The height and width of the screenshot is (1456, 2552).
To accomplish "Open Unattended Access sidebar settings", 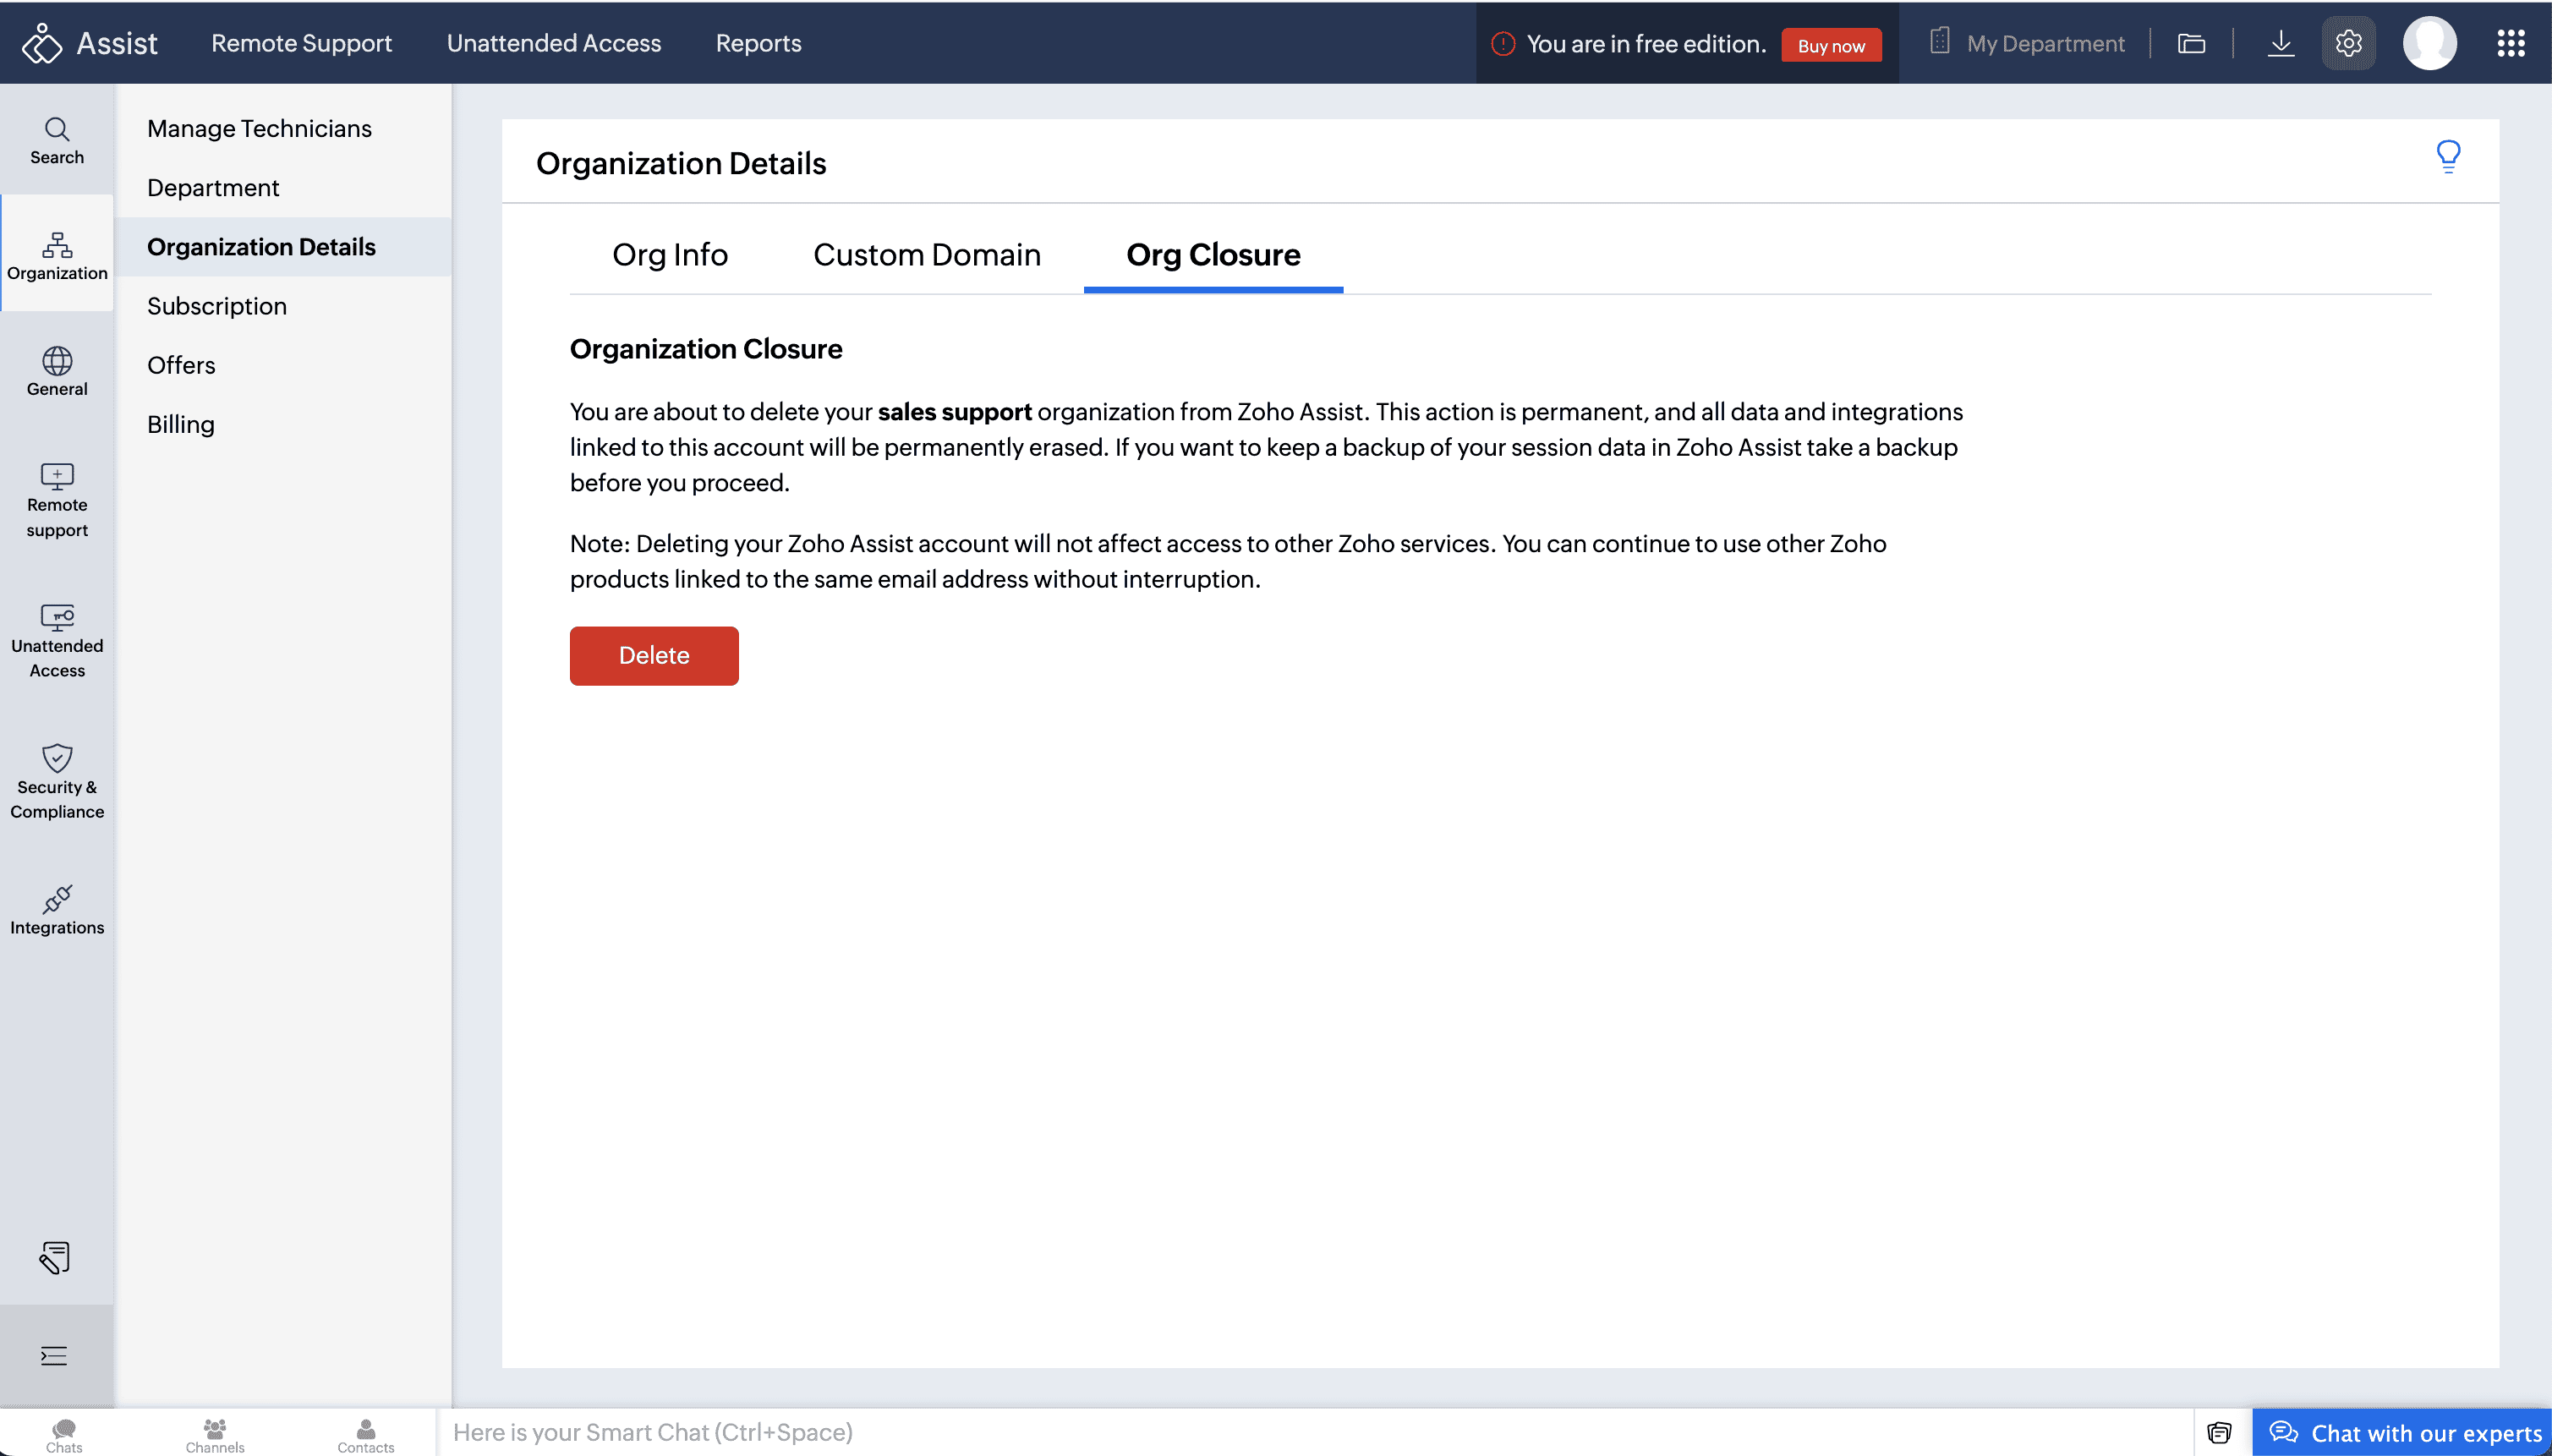I will point(57,641).
